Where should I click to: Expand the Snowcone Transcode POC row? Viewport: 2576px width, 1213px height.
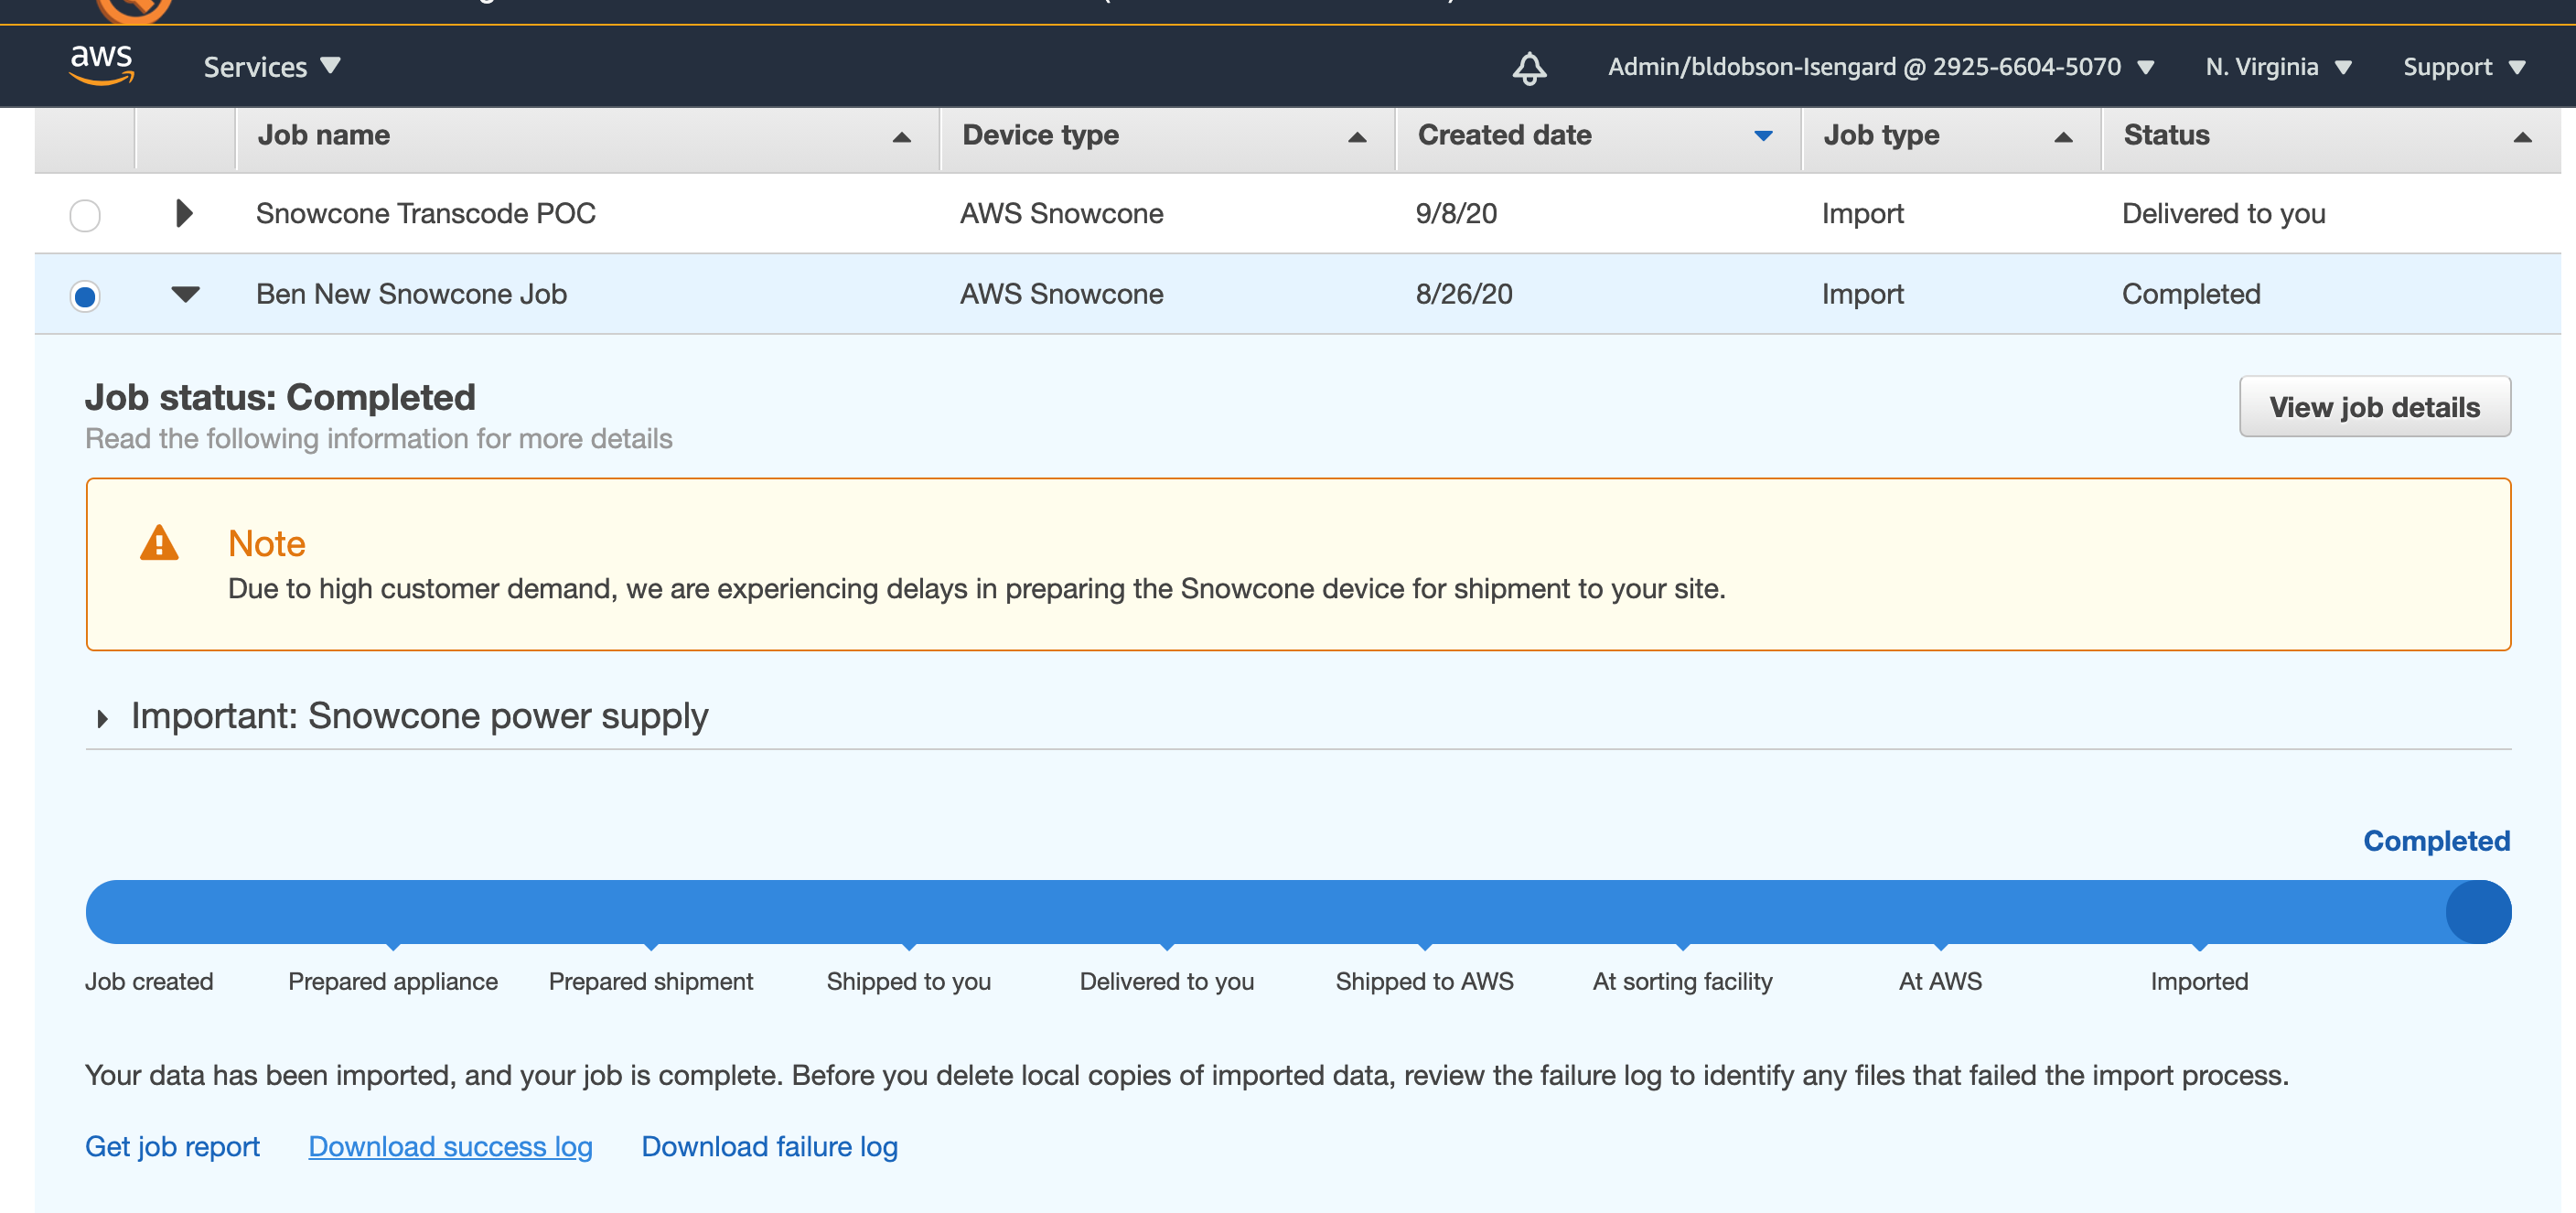click(x=183, y=213)
